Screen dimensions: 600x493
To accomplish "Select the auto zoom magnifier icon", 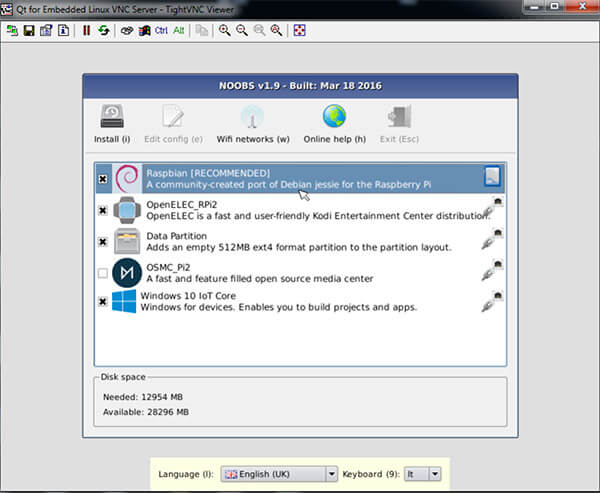I will (x=276, y=31).
